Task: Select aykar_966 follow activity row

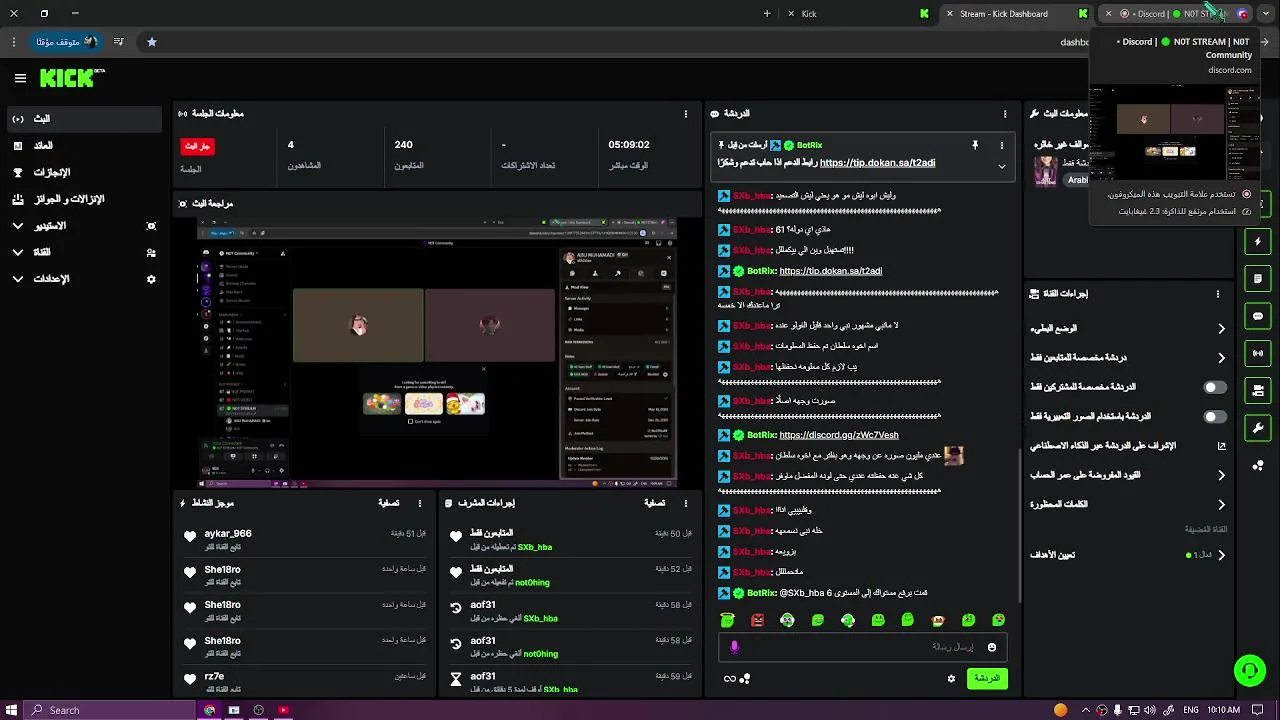Action: tap(304, 540)
